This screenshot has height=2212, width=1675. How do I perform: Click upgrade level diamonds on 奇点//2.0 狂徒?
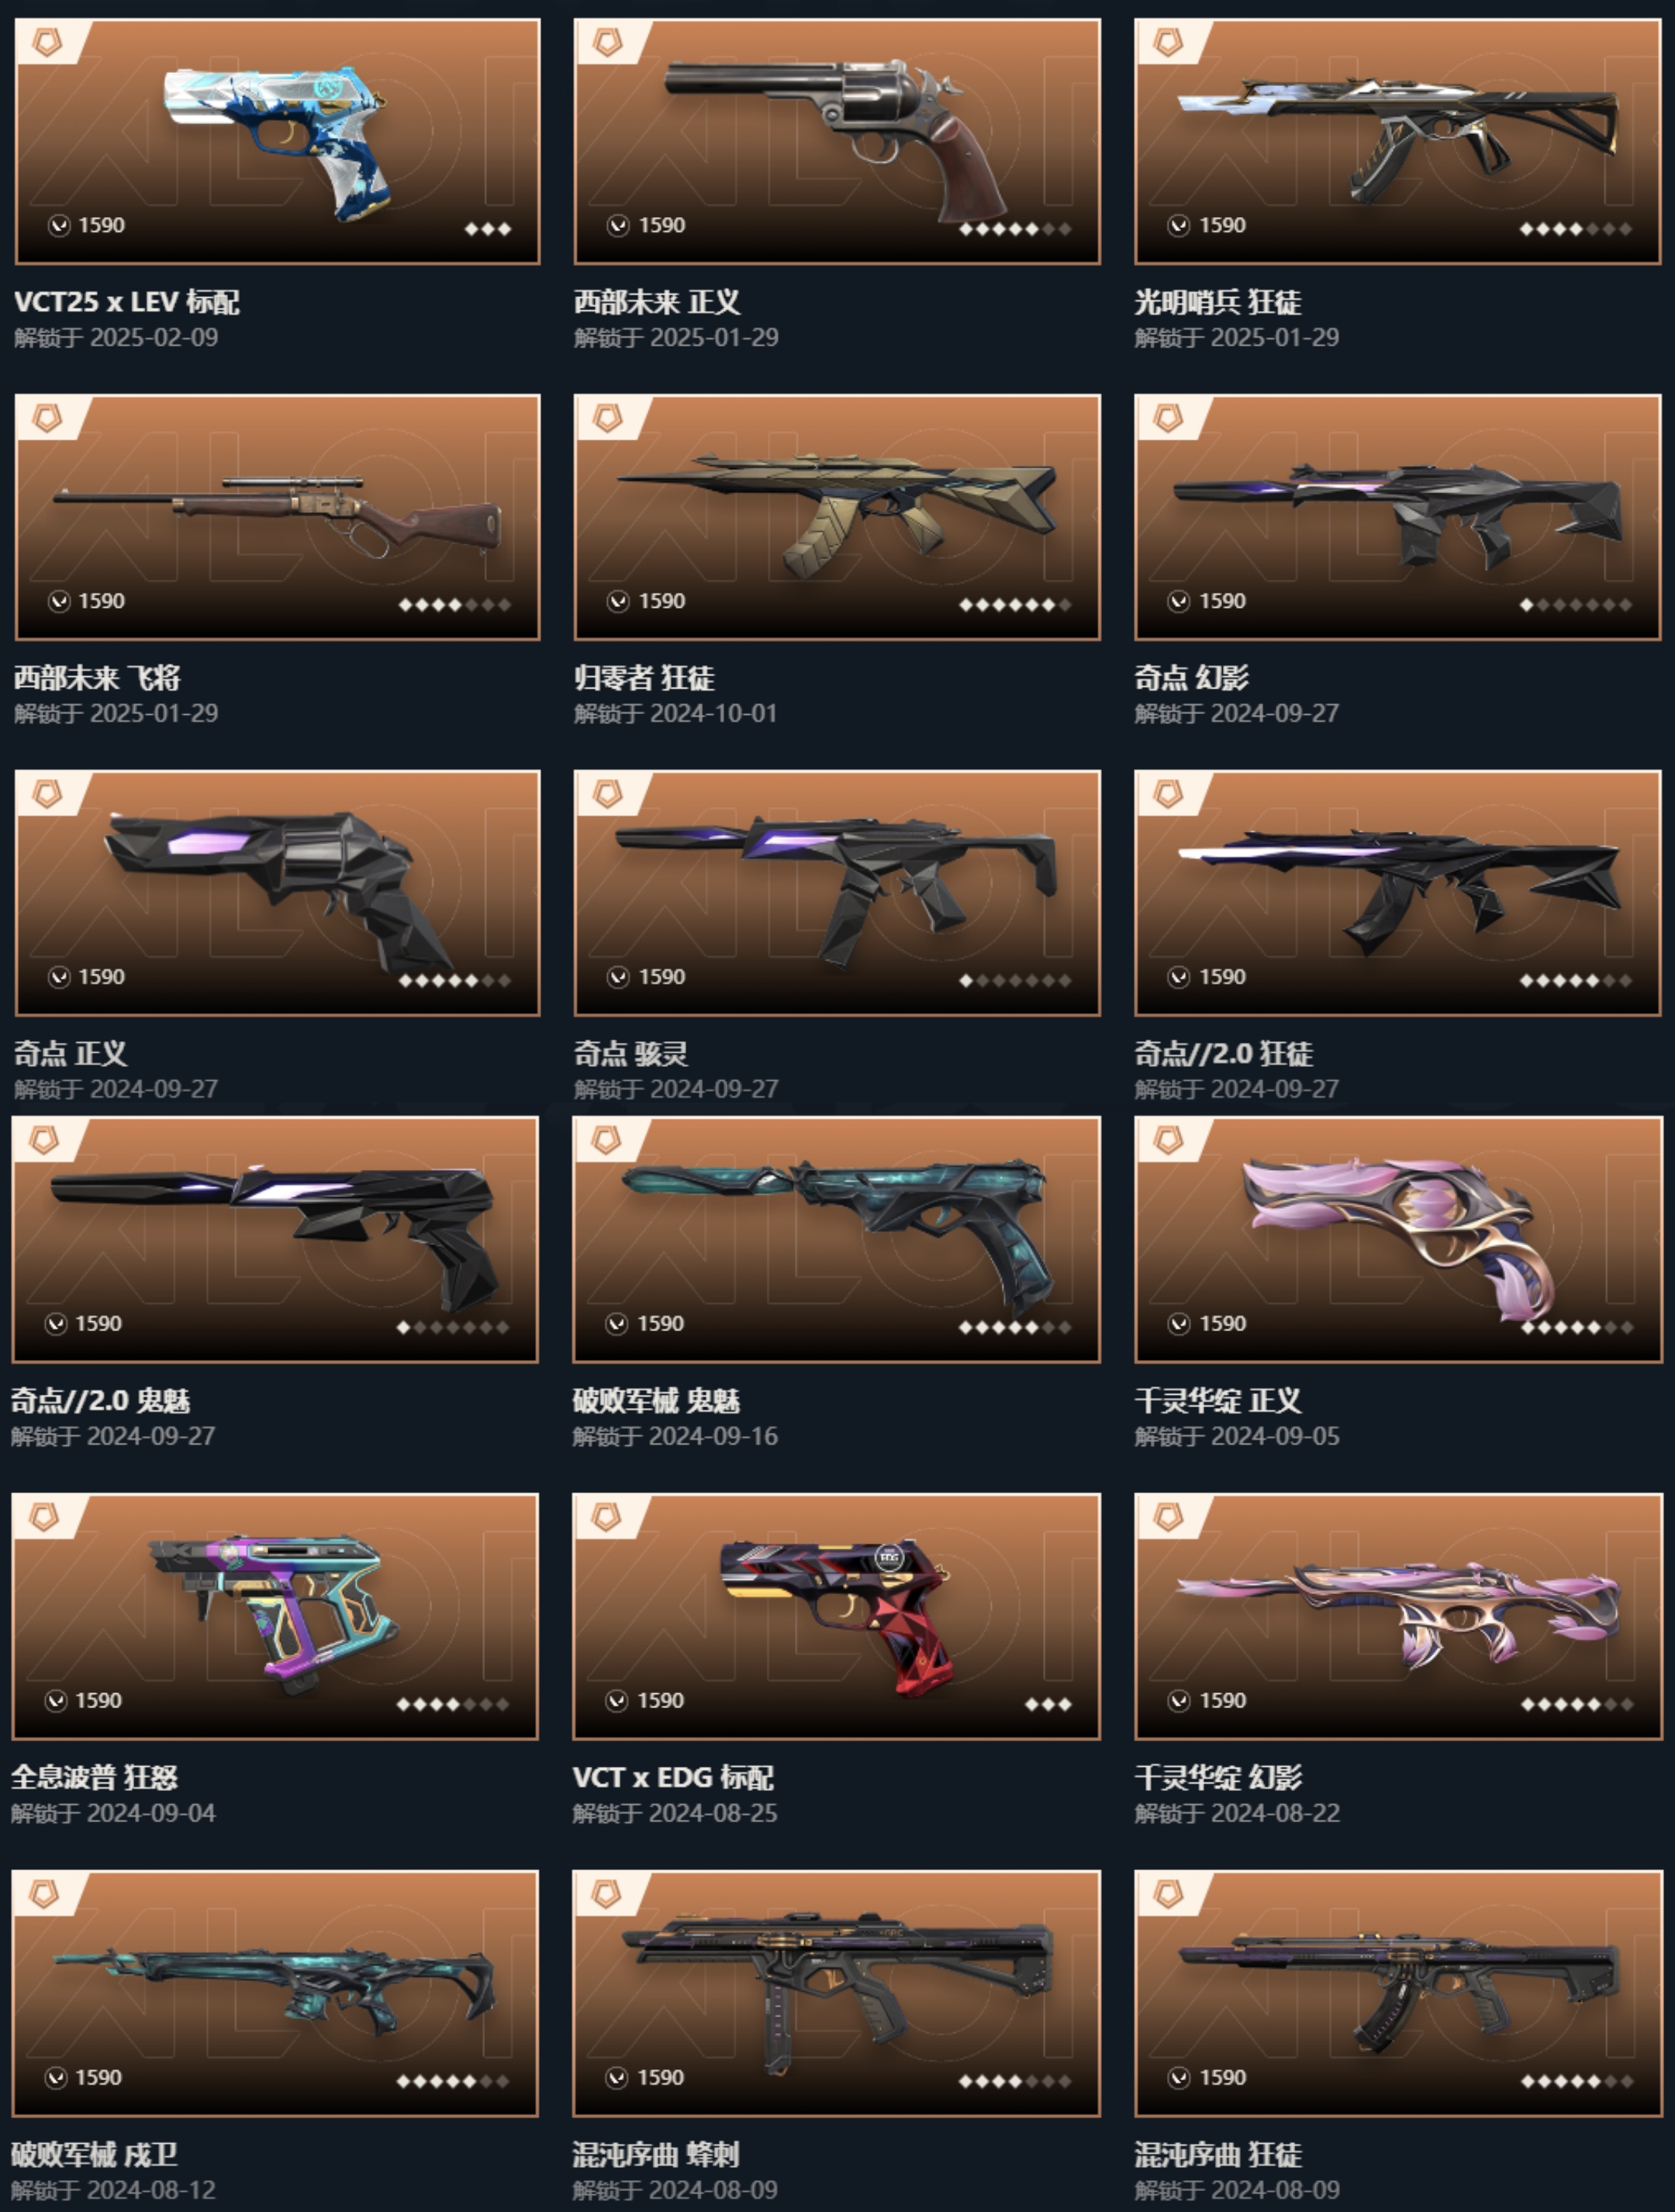pos(1575,980)
